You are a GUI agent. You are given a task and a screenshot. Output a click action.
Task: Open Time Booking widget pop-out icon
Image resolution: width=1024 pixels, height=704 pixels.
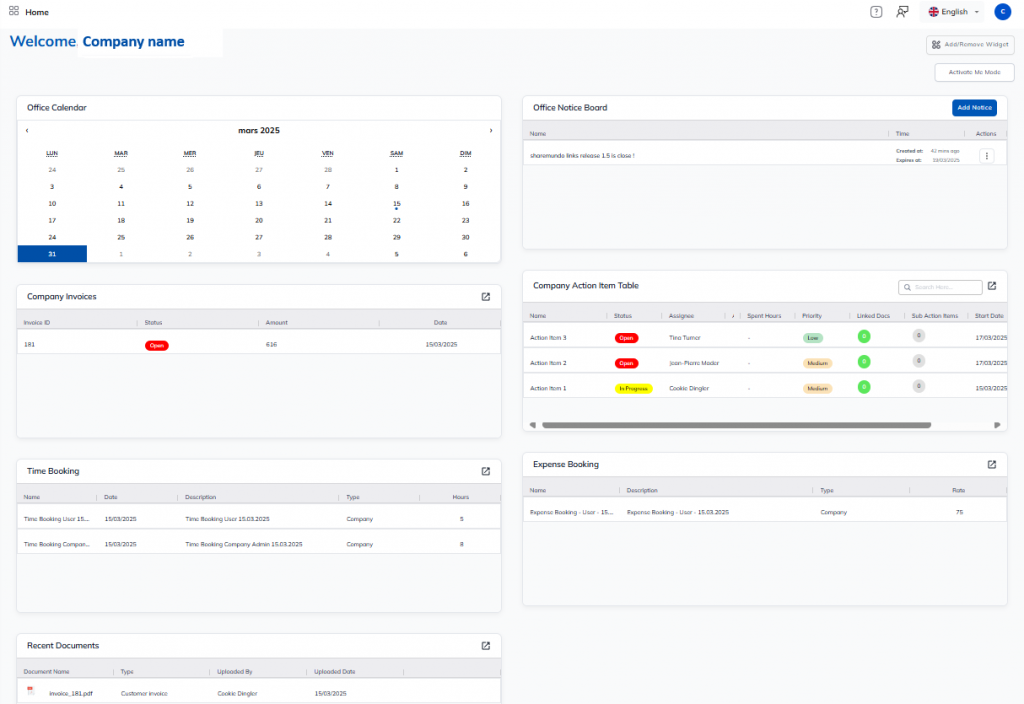[x=485, y=471]
